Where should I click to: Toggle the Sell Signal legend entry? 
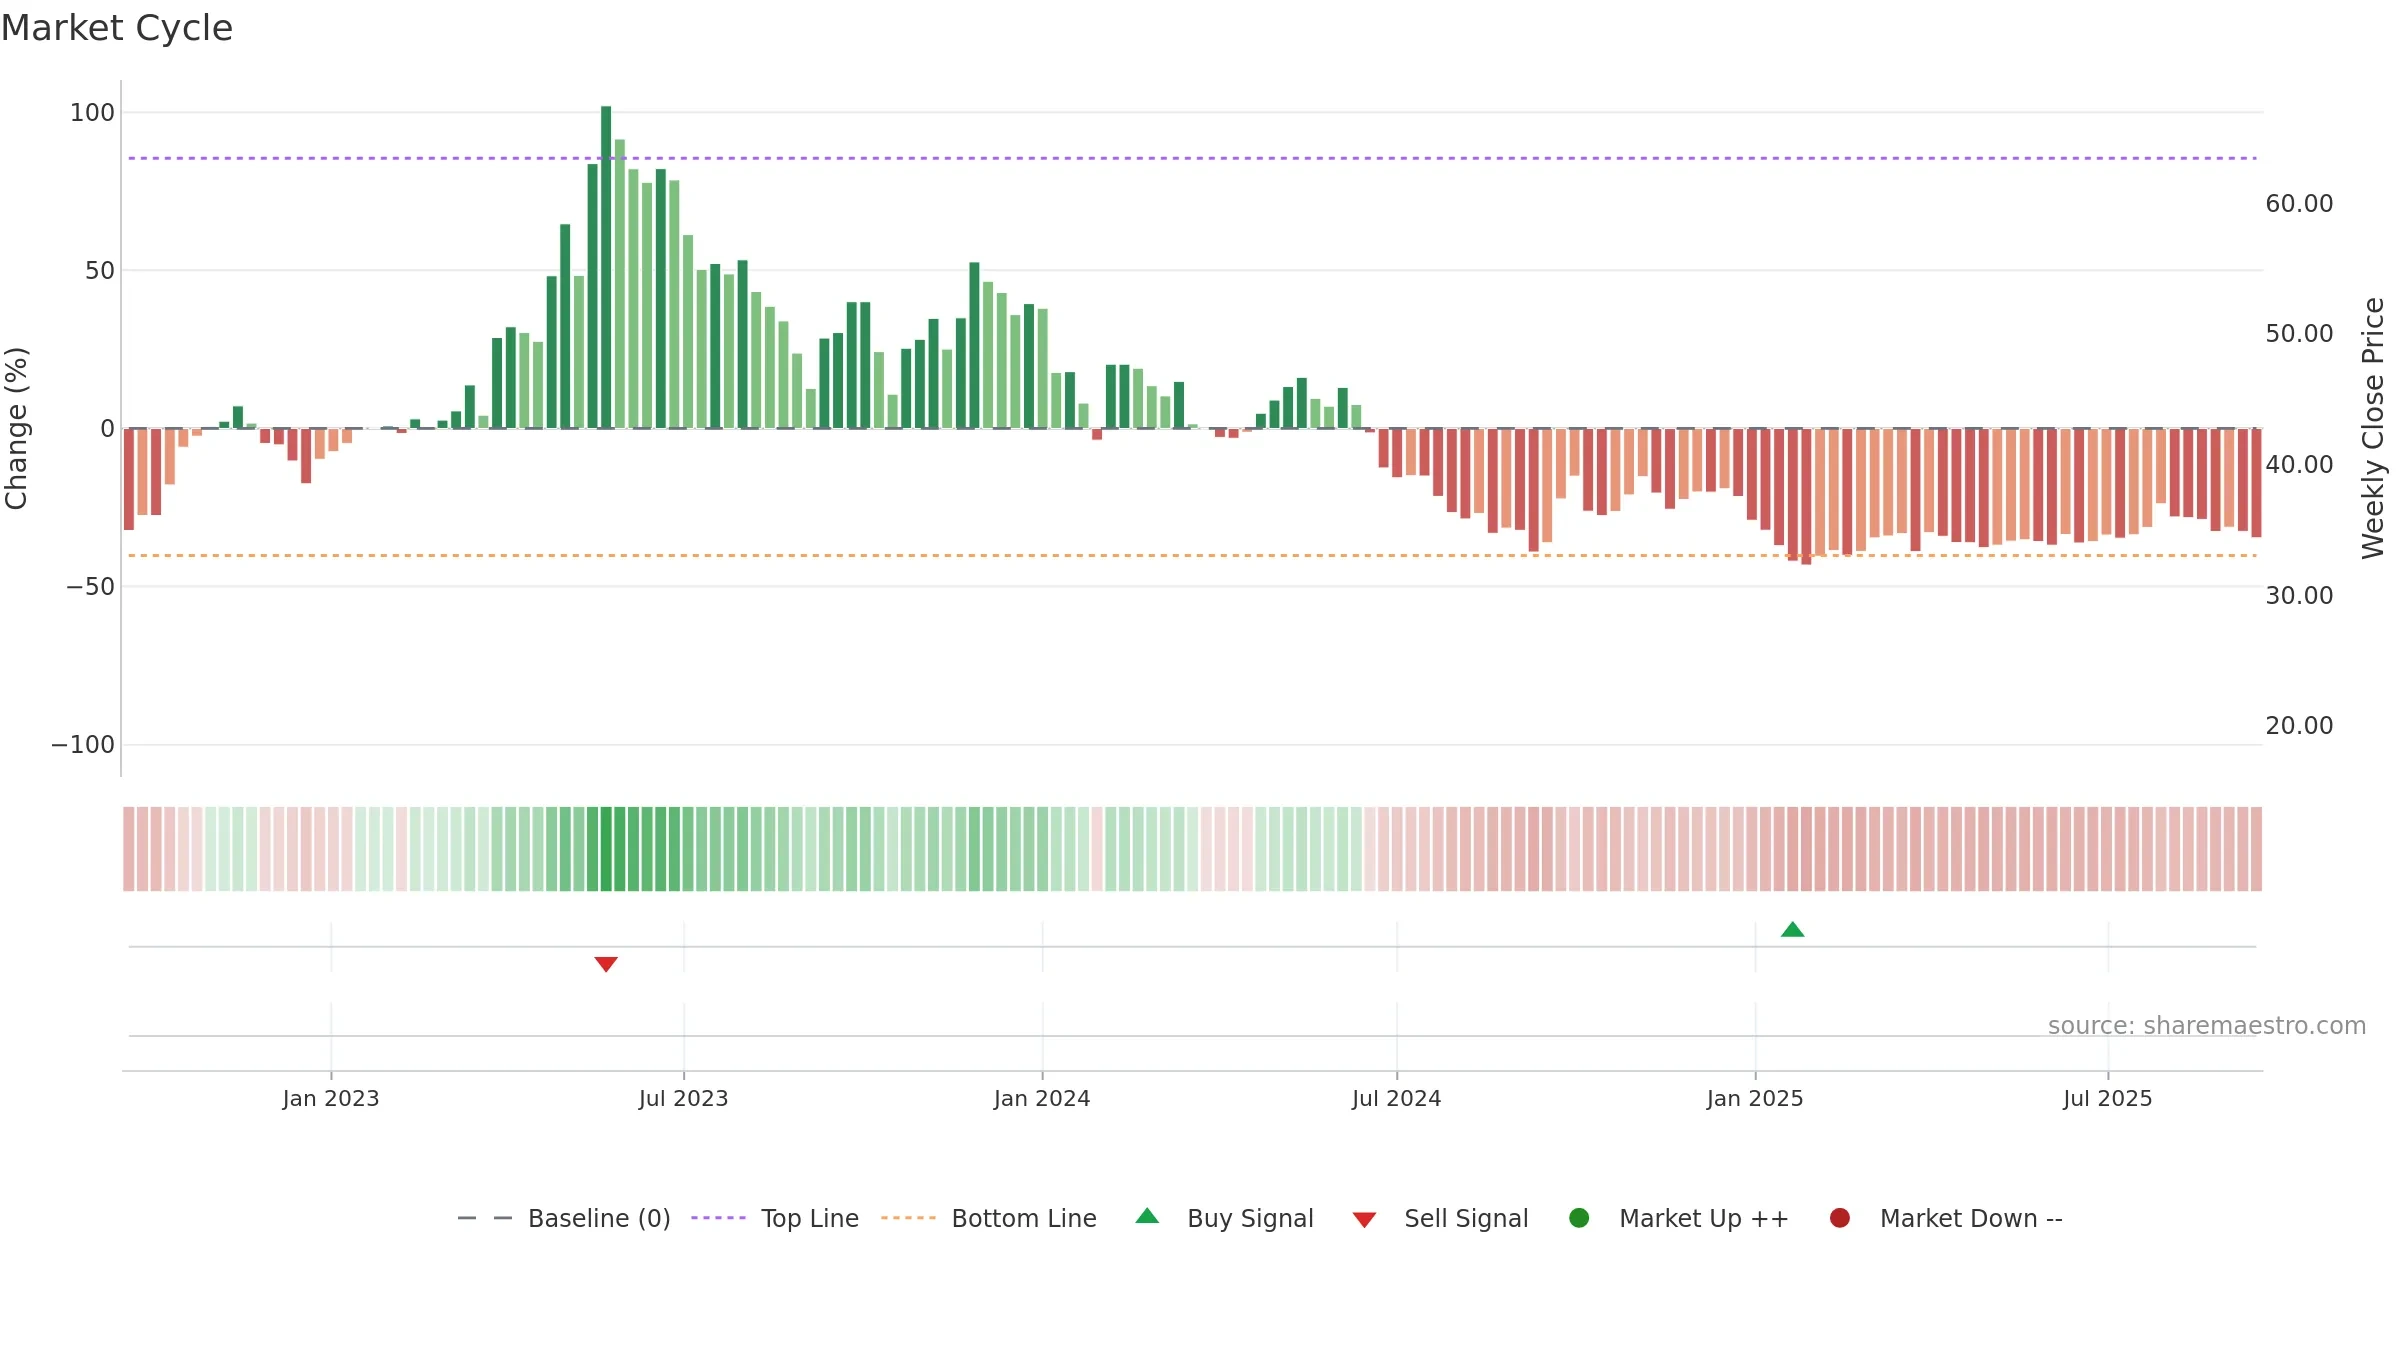pos(1440,1218)
